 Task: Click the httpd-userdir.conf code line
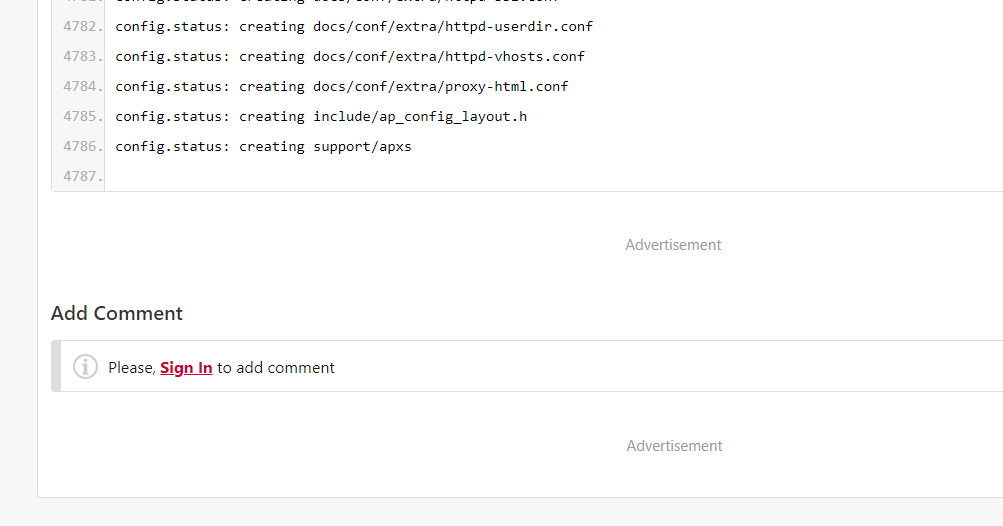354,27
